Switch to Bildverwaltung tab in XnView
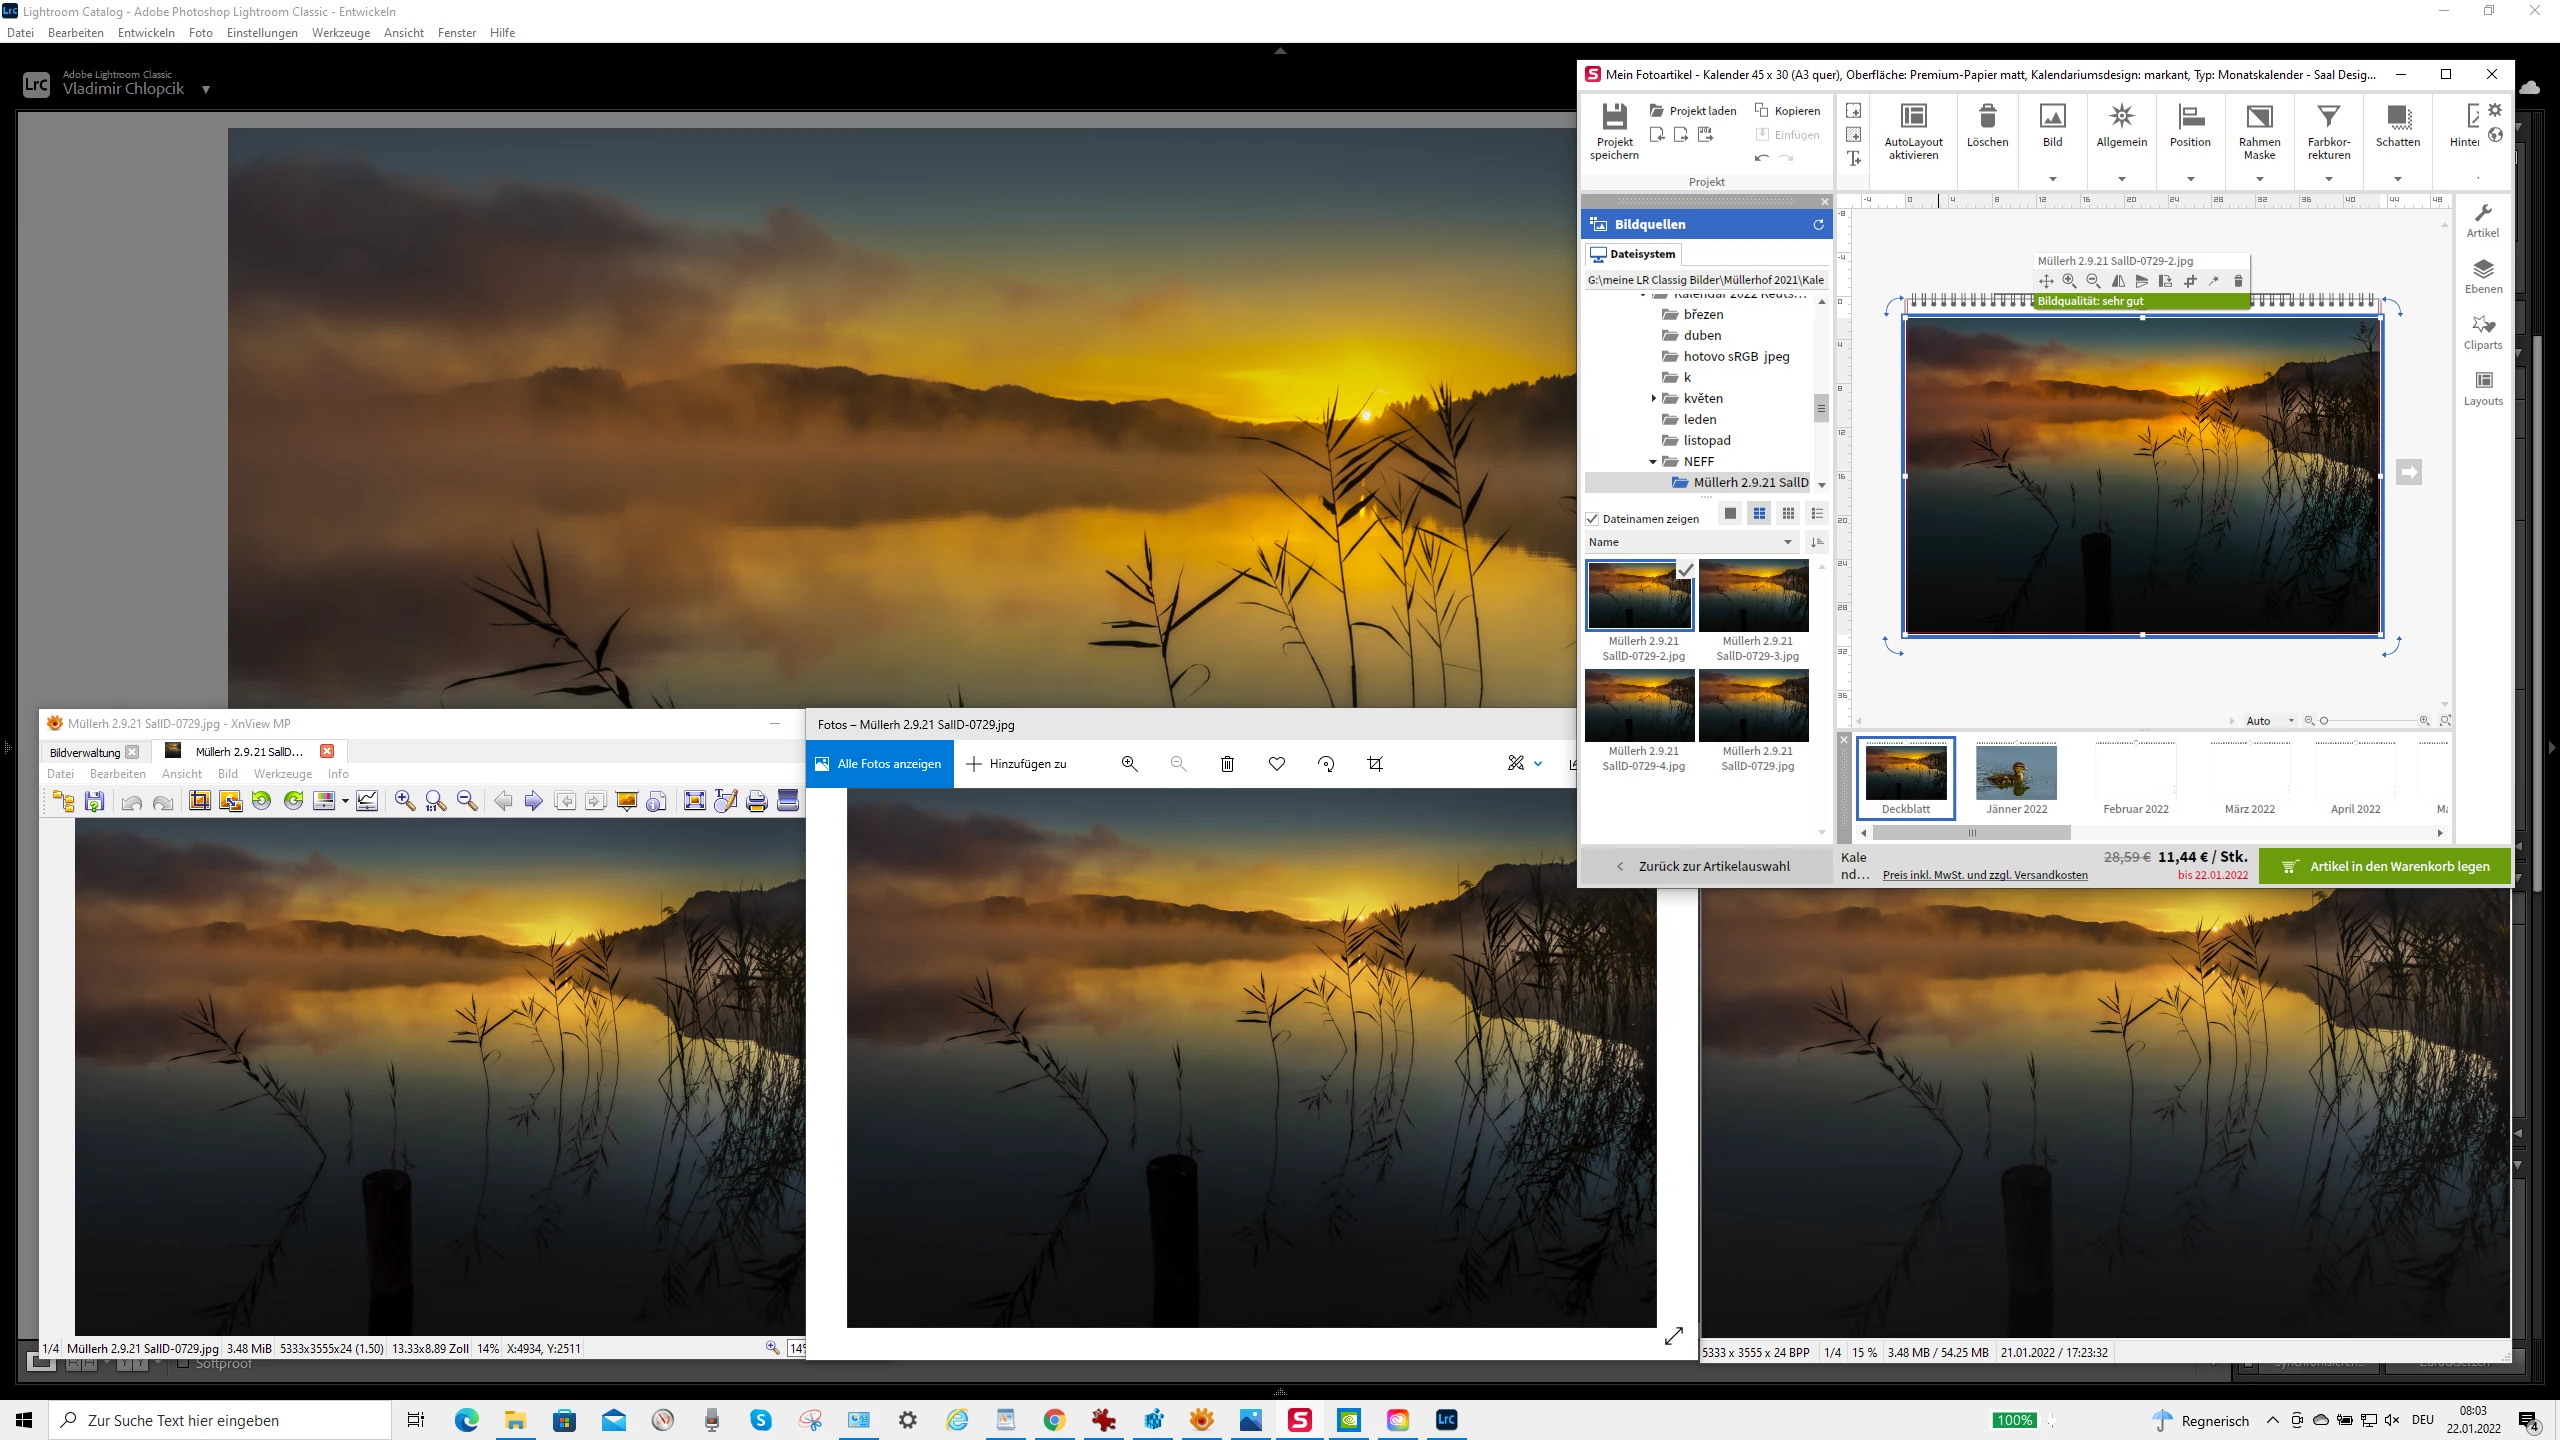 tap(86, 752)
